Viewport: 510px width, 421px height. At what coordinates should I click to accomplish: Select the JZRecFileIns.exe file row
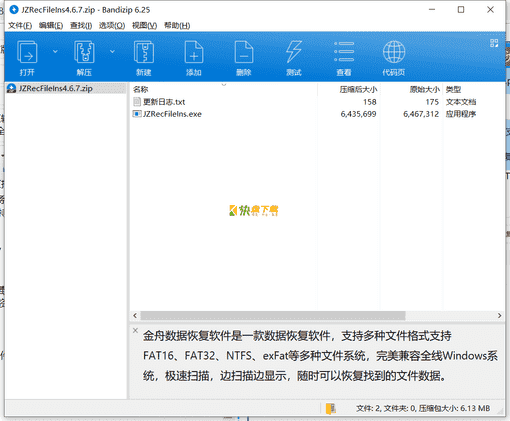(x=318, y=114)
